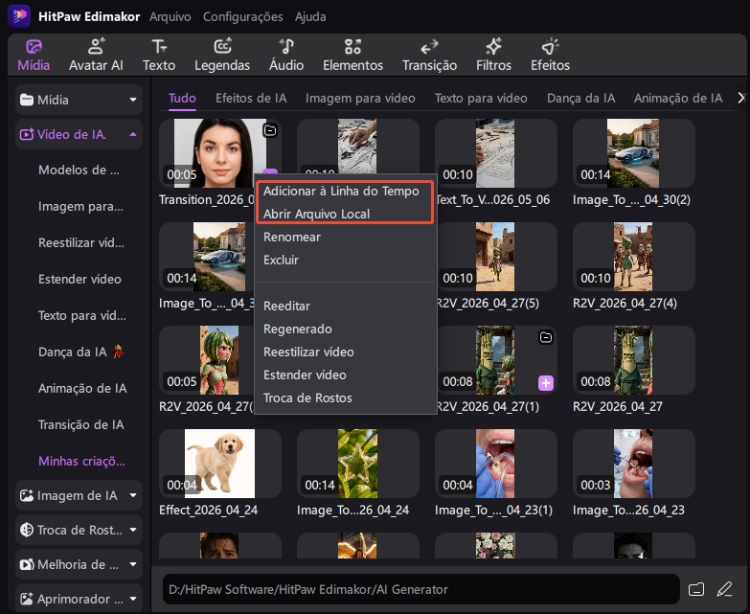Open the Arquivo menu
This screenshot has width=750, height=614.
pyautogui.click(x=170, y=17)
